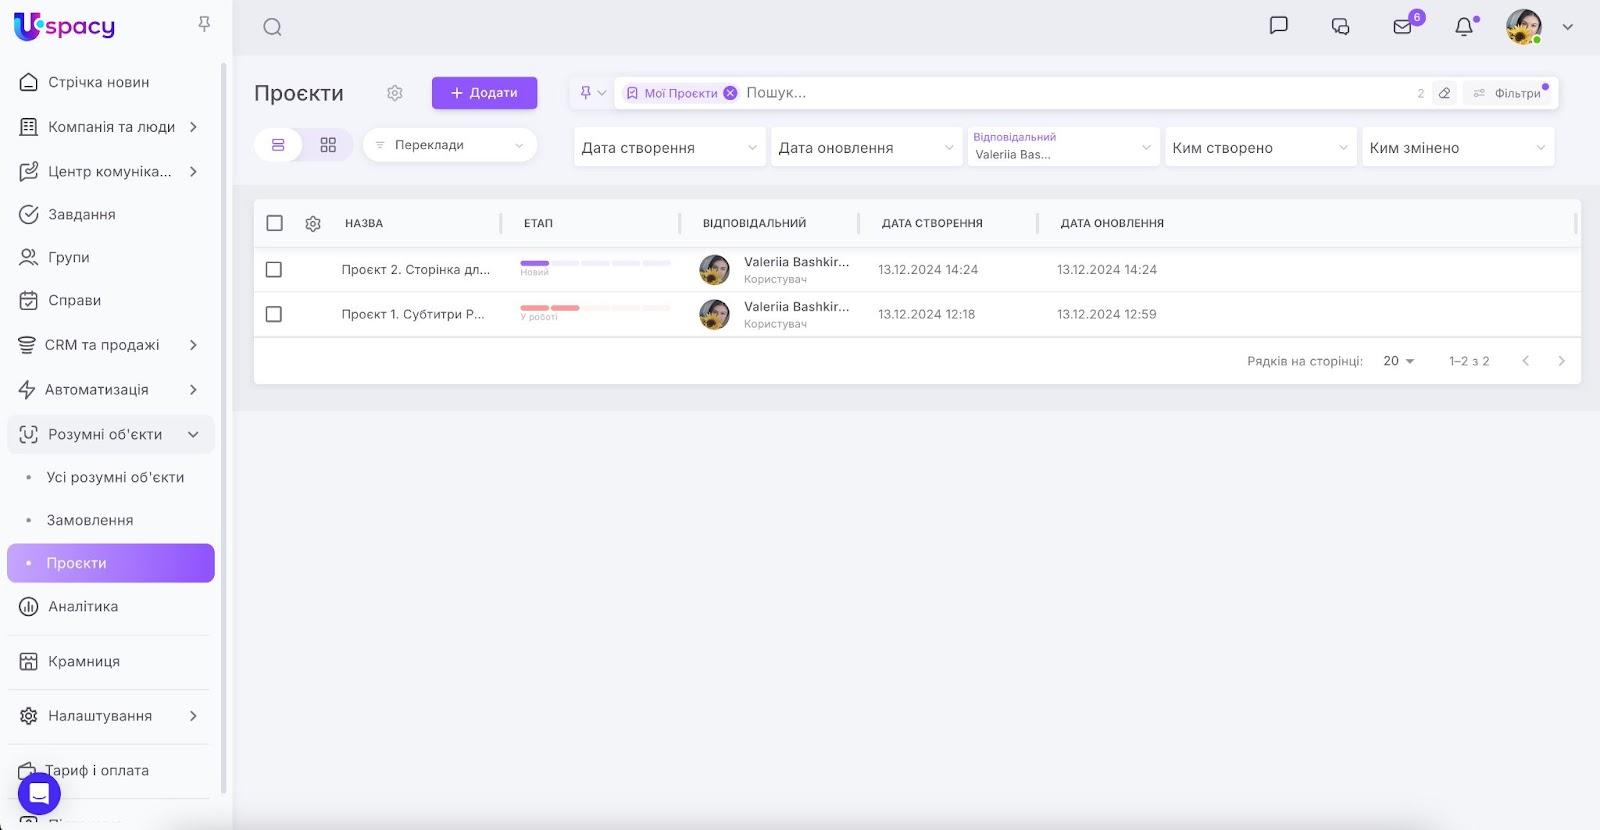The height and width of the screenshot is (830, 1600).
Task: Click the Додати button
Action: [x=484, y=93]
